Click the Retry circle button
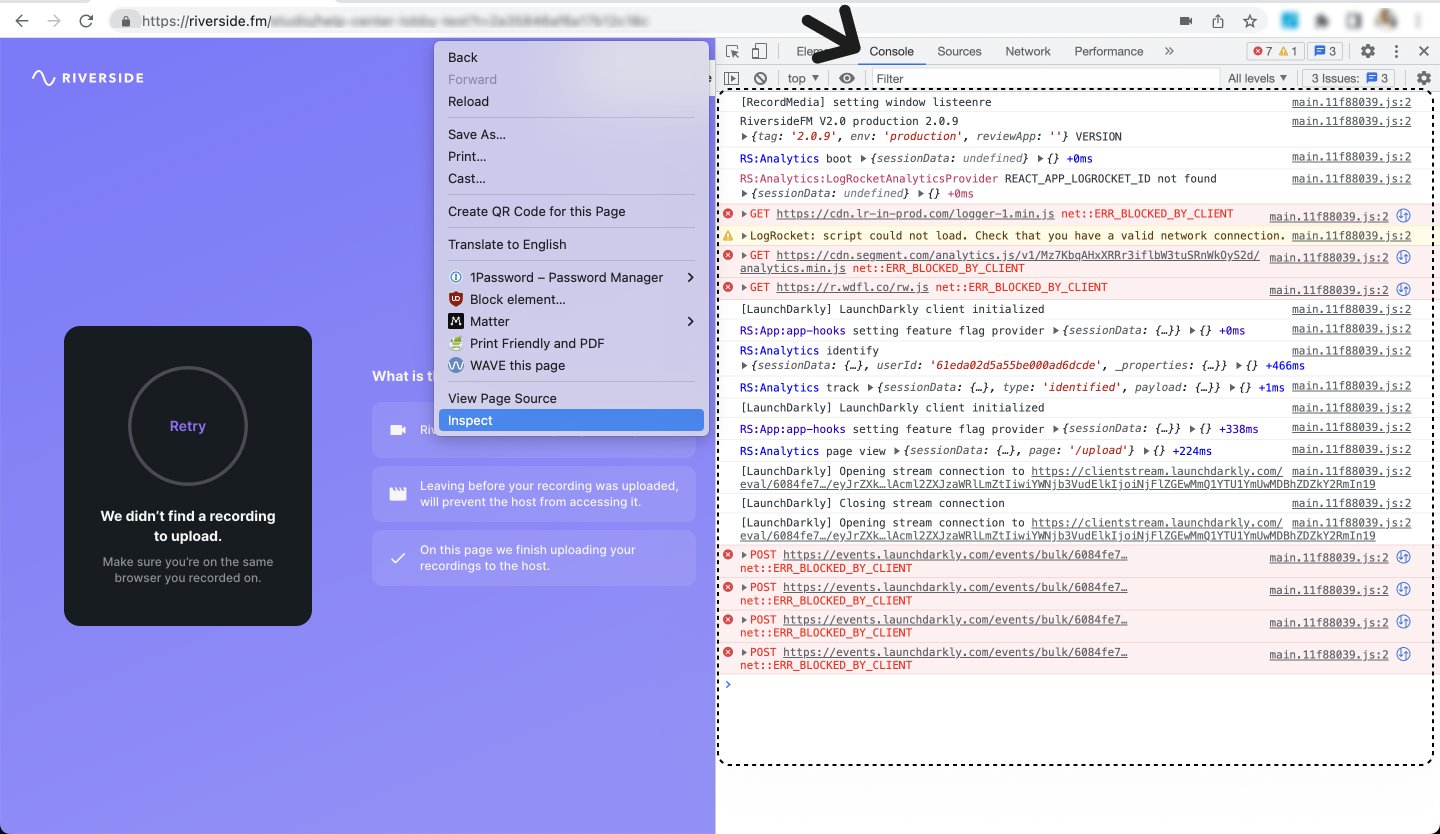1440x834 pixels. tap(188, 426)
